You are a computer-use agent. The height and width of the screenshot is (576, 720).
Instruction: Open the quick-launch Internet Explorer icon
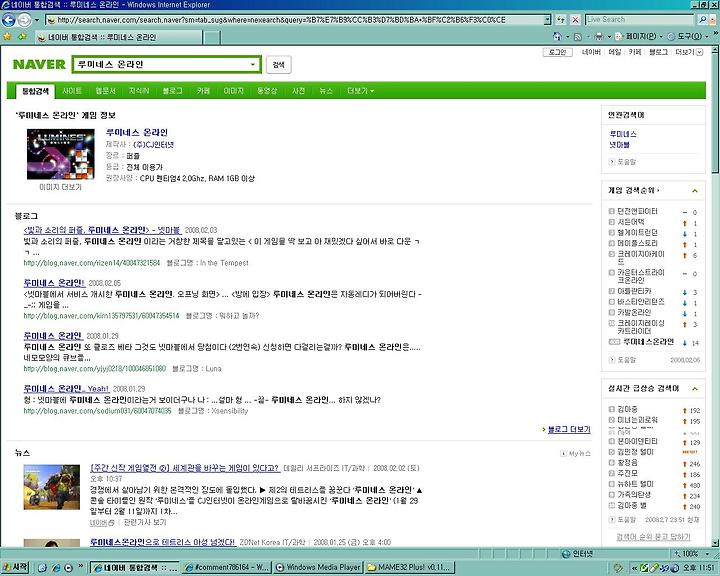56,568
